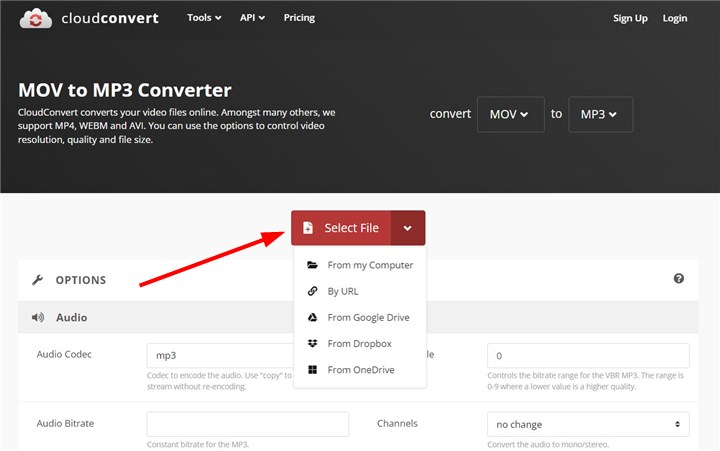Click the chain link URL icon

pyautogui.click(x=312, y=291)
